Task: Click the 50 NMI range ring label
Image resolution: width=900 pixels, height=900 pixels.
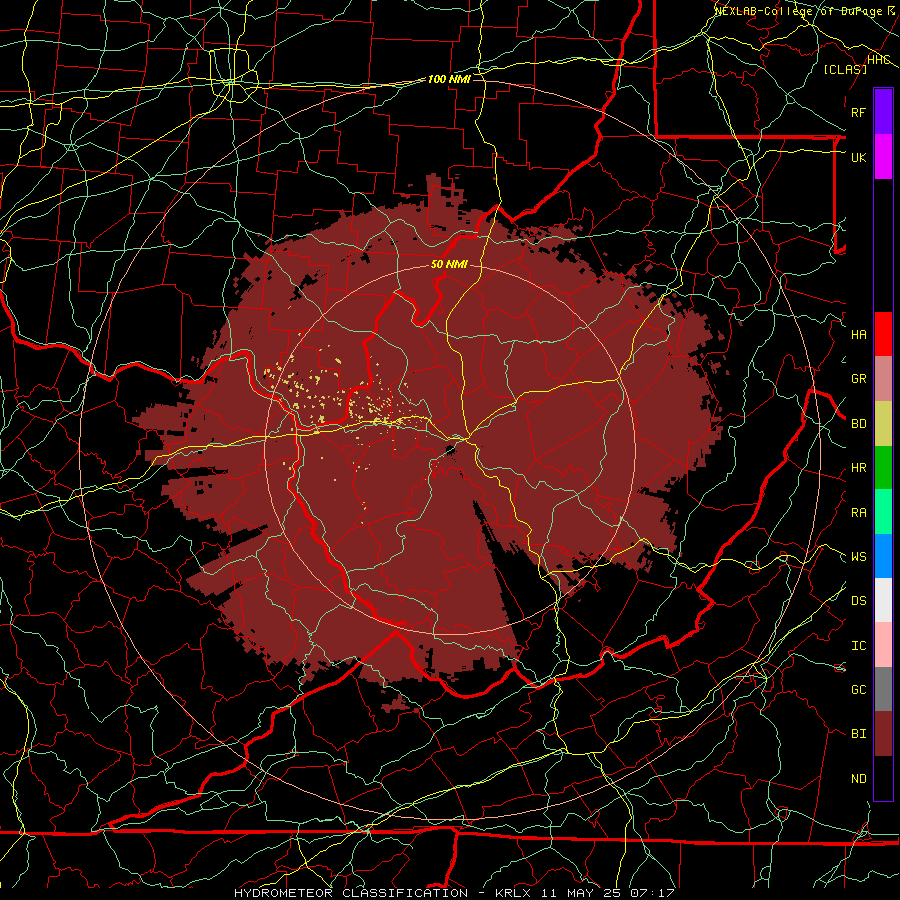Action: (x=449, y=265)
